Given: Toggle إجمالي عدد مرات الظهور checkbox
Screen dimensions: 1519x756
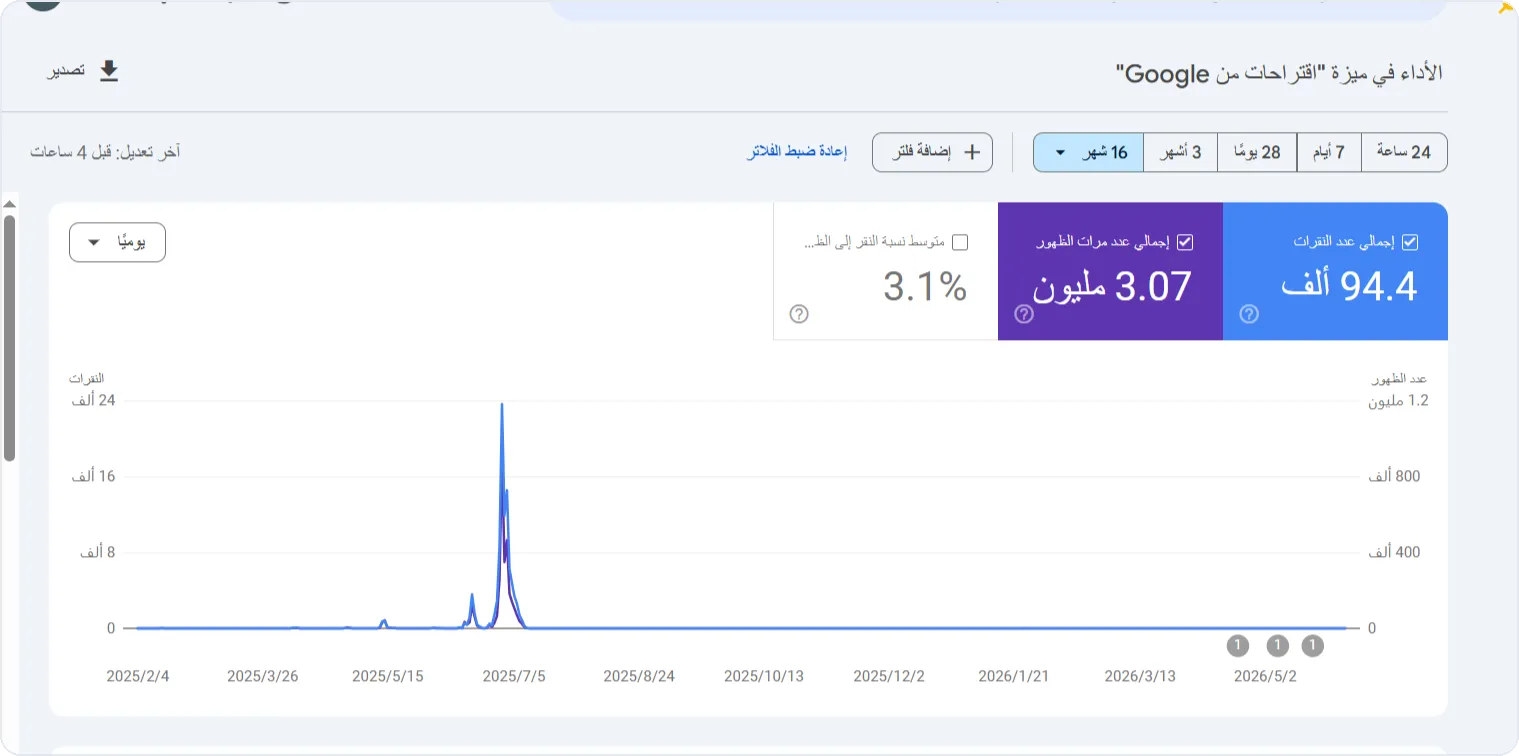Looking at the screenshot, I should [1185, 242].
